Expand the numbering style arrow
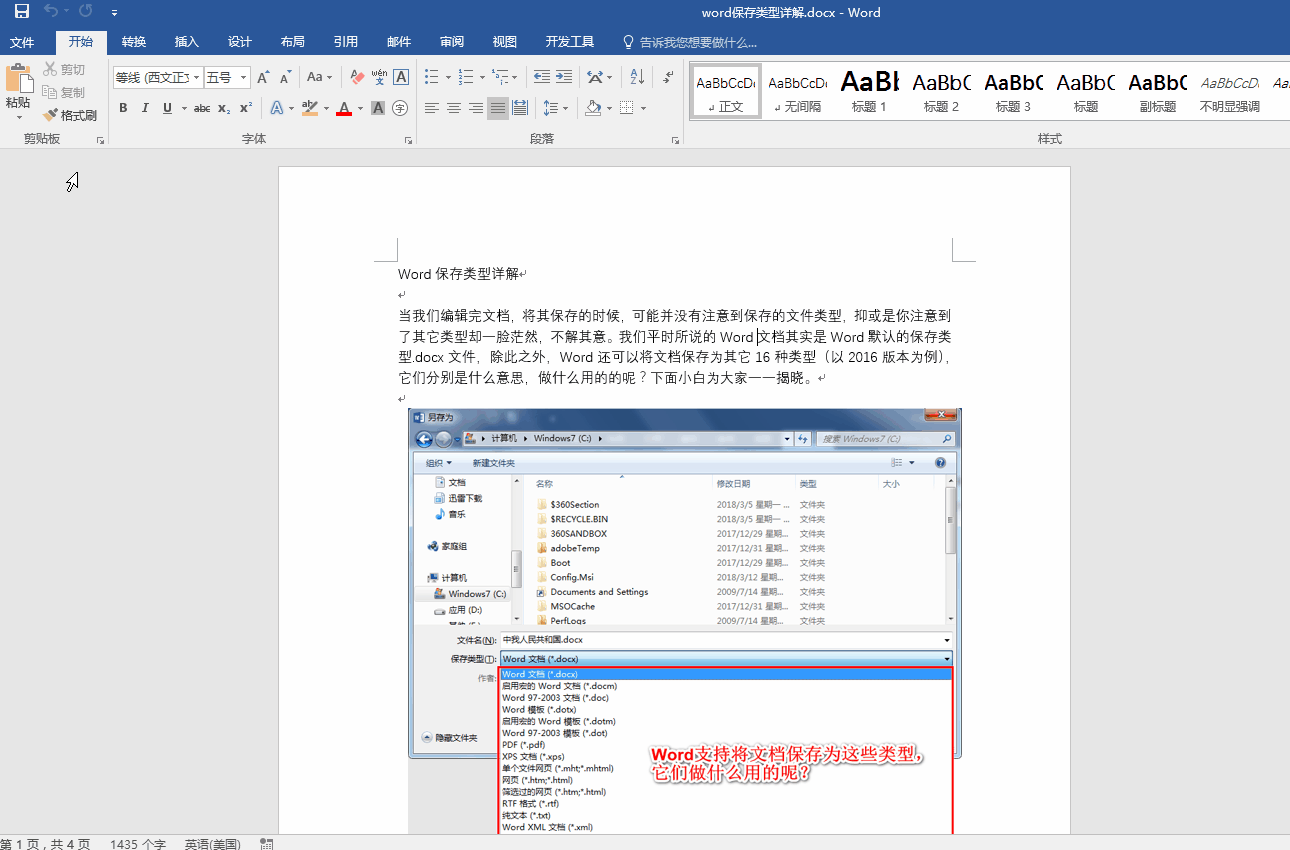Image resolution: width=1290 pixels, height=850 pixels. (x=481, y=77)
